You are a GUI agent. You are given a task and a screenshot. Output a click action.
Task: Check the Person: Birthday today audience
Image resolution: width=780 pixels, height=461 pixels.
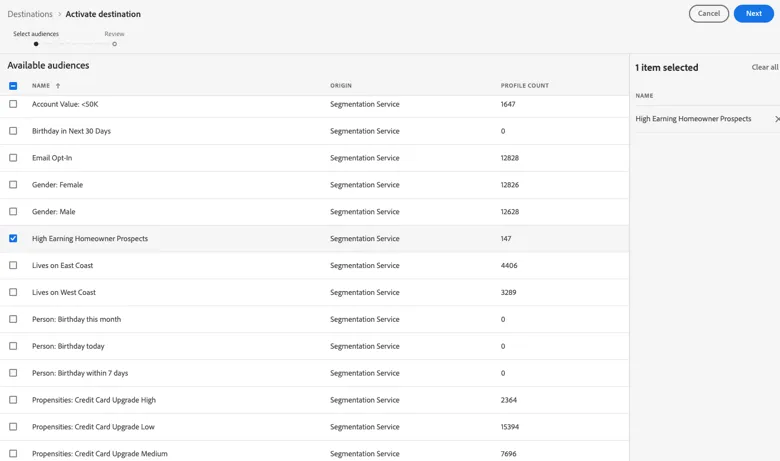click(x=13, y=346)
